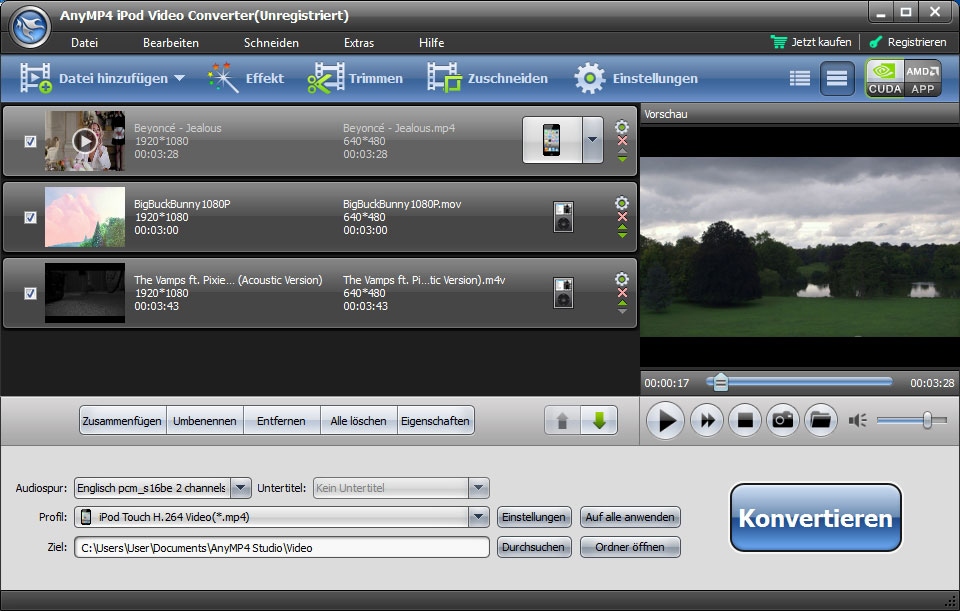This screenshot has width=960, height=611.
Task: Switch to detailed list view
Action: (x=837, y=78)
